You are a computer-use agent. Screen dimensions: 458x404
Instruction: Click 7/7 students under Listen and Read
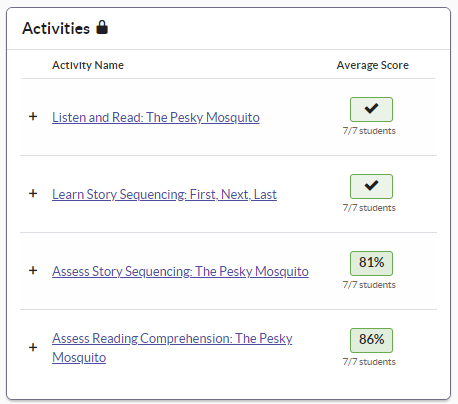(369, 131)
